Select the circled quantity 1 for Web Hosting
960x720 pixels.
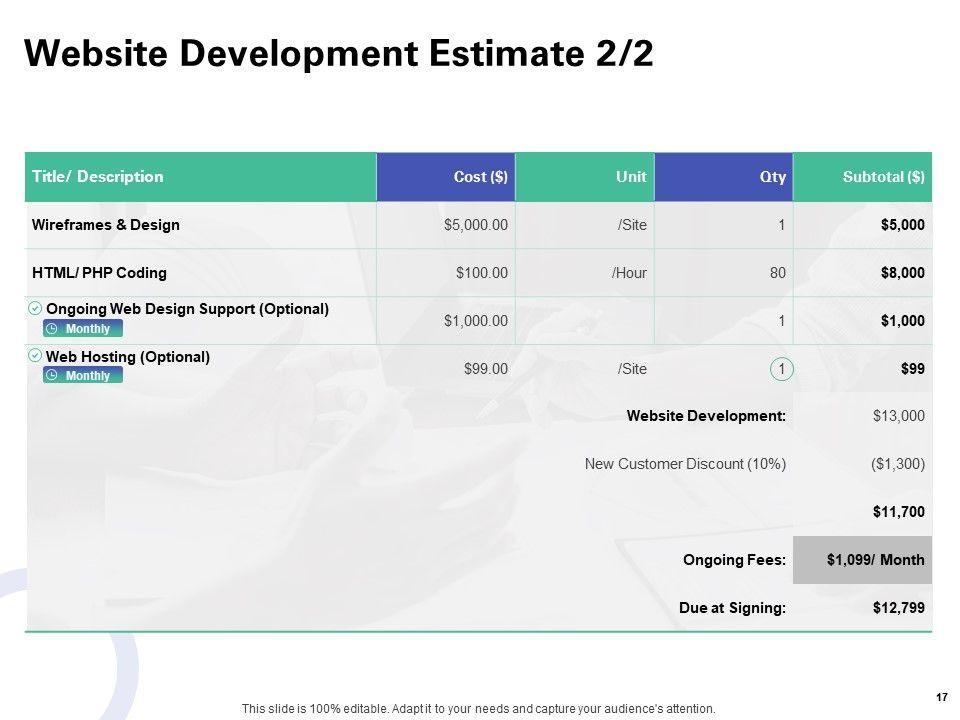(x=781, y=369)
